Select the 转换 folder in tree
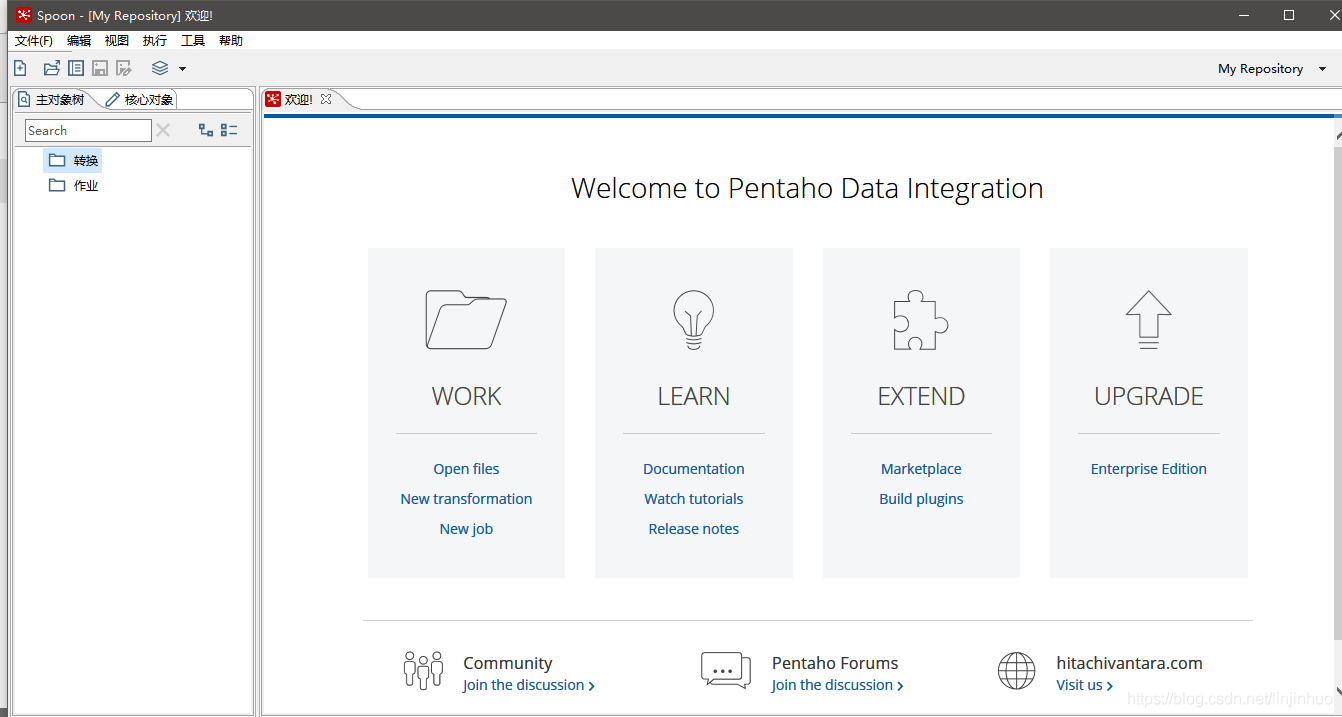The image size is (1342, 717). coord(73,160)
